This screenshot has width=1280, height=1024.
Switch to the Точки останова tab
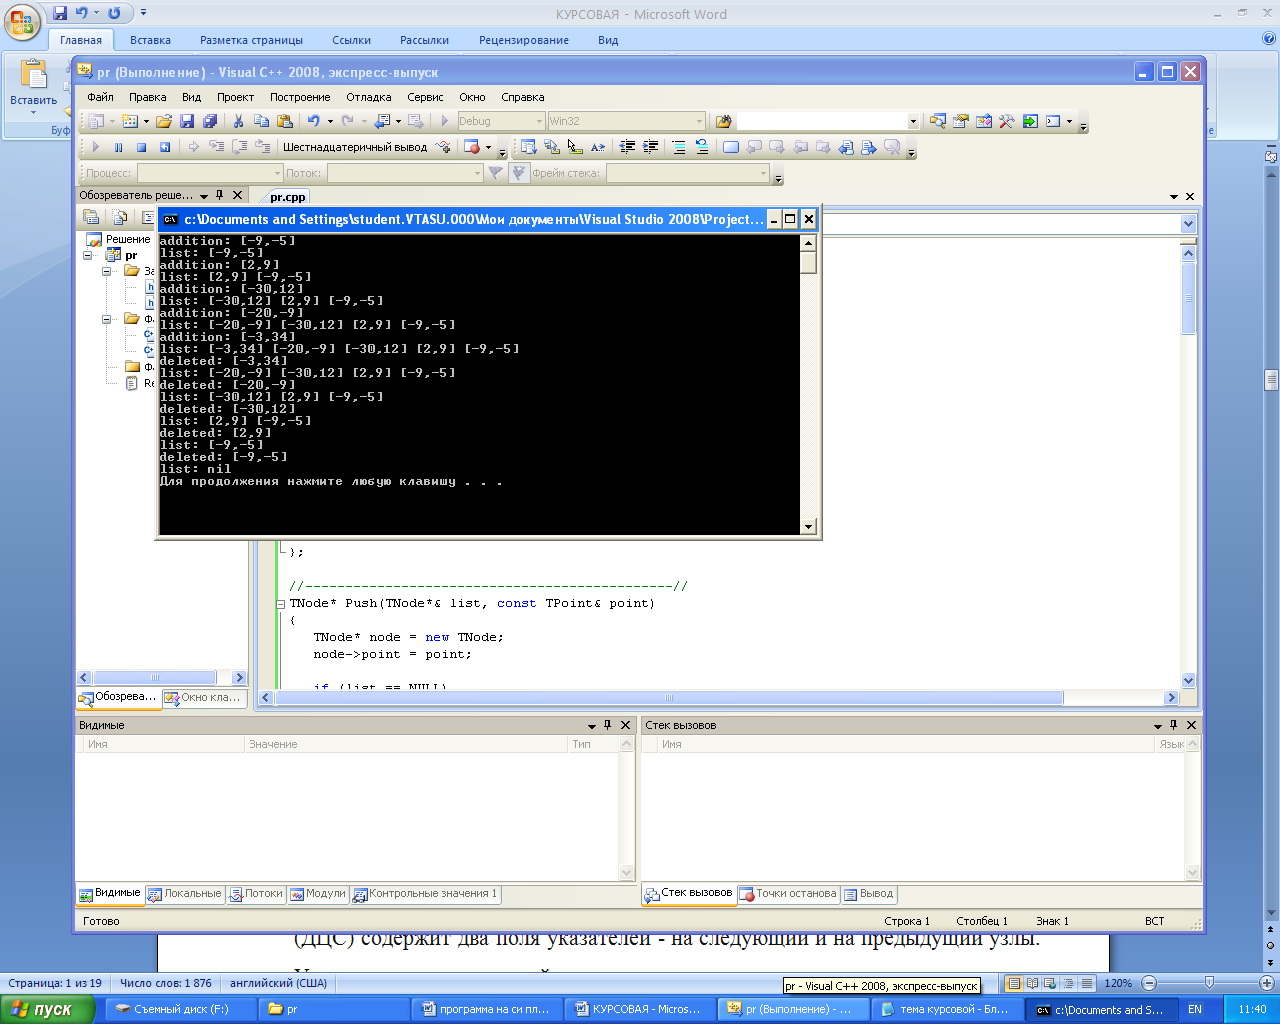[x=788, y=894]
